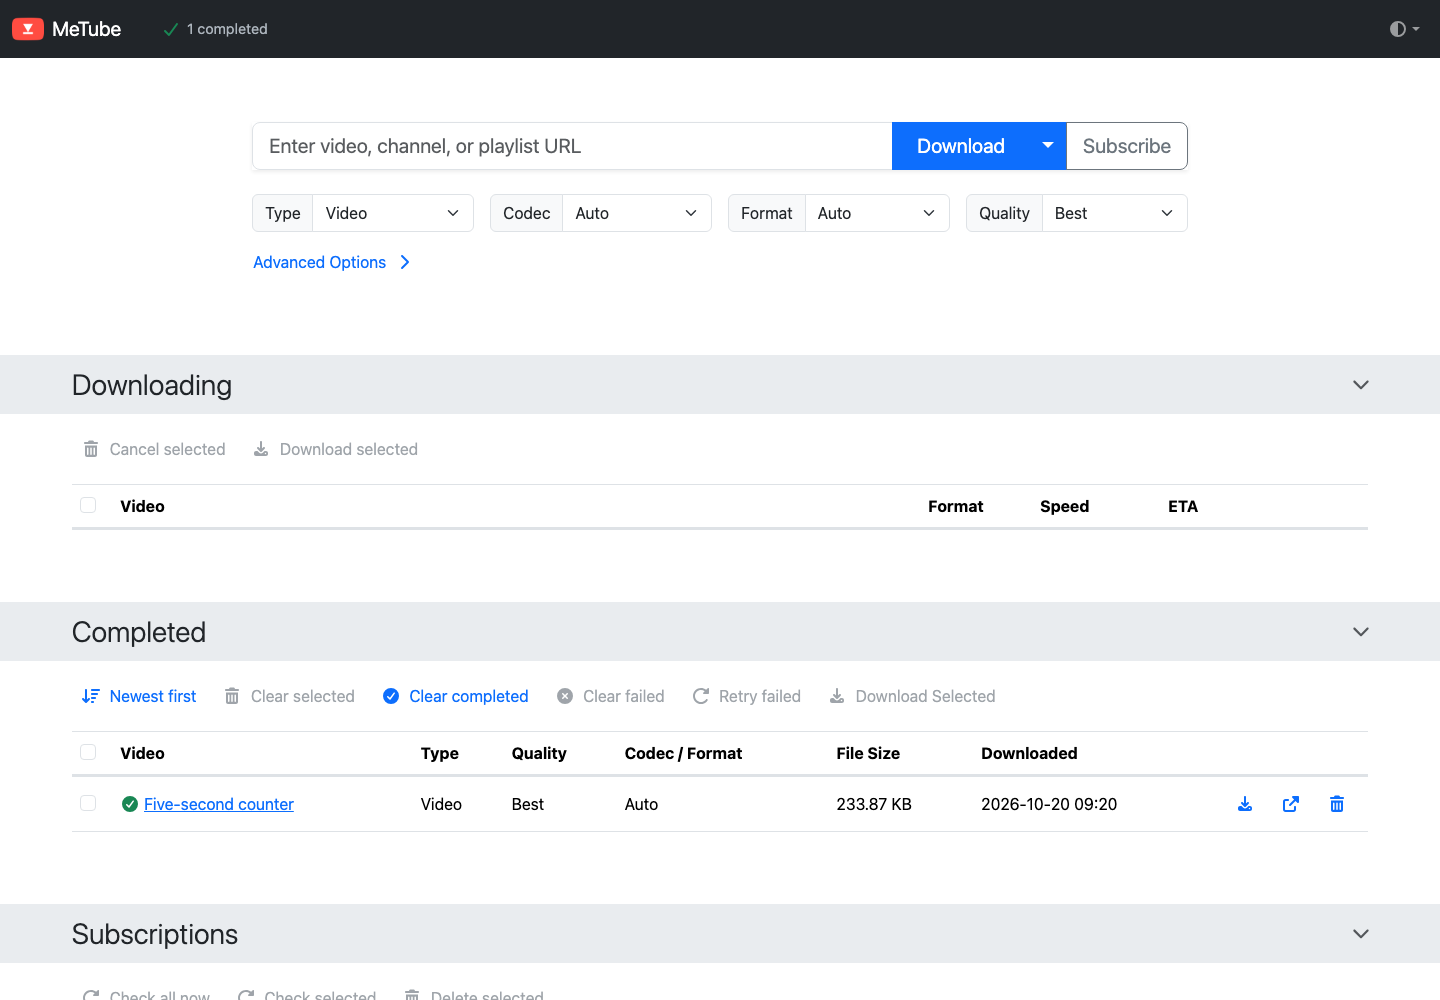Click Download selected in Downloading section

tap(335, 449)
